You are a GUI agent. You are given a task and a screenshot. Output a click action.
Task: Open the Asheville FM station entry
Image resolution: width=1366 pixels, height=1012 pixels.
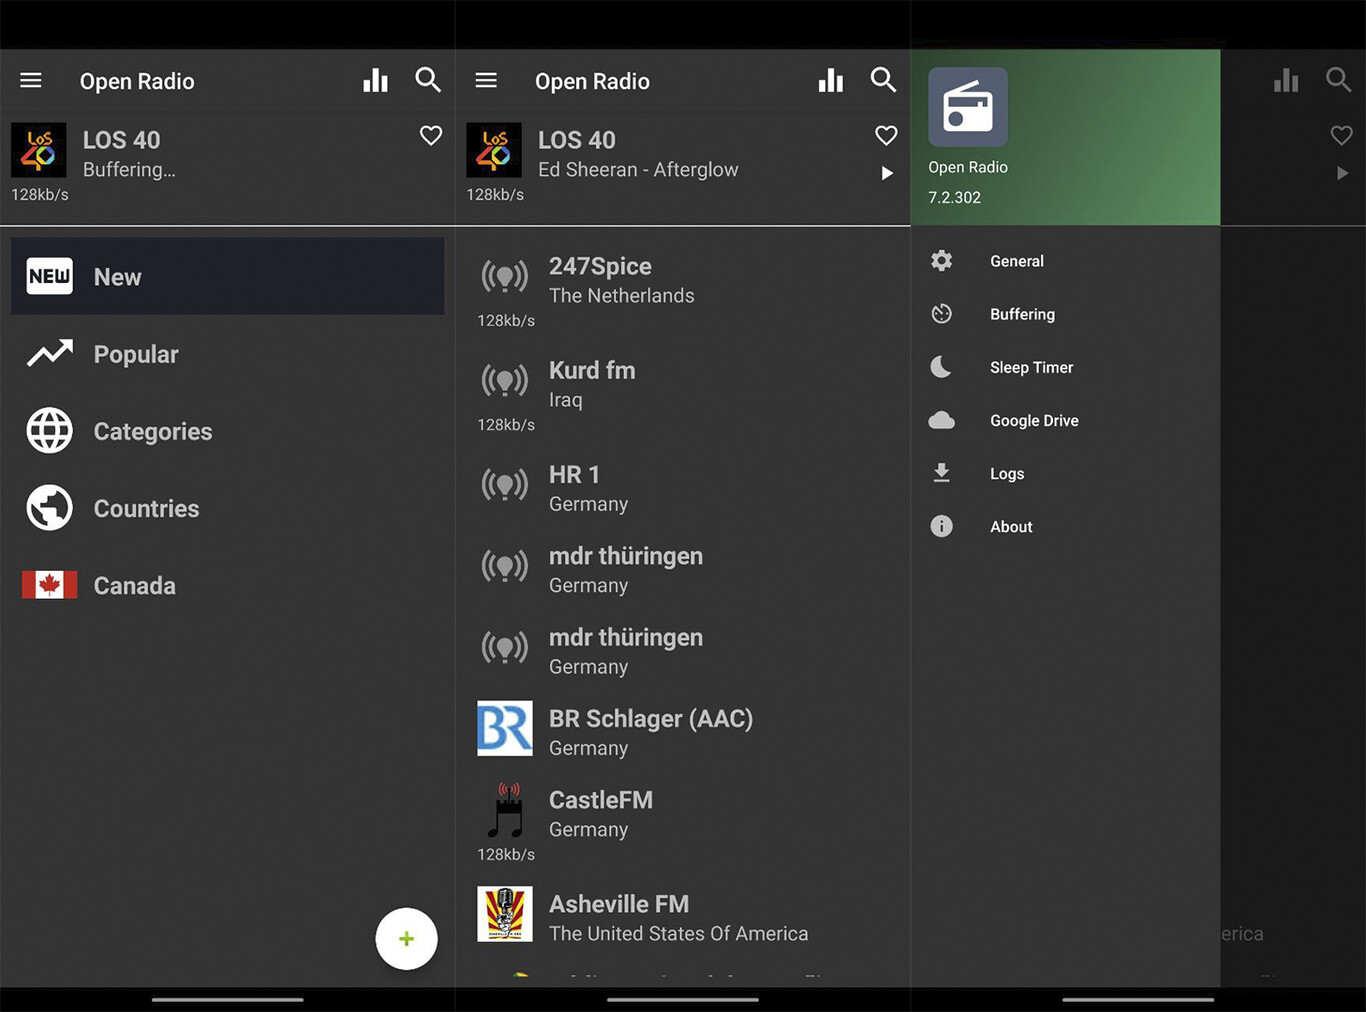619,903
